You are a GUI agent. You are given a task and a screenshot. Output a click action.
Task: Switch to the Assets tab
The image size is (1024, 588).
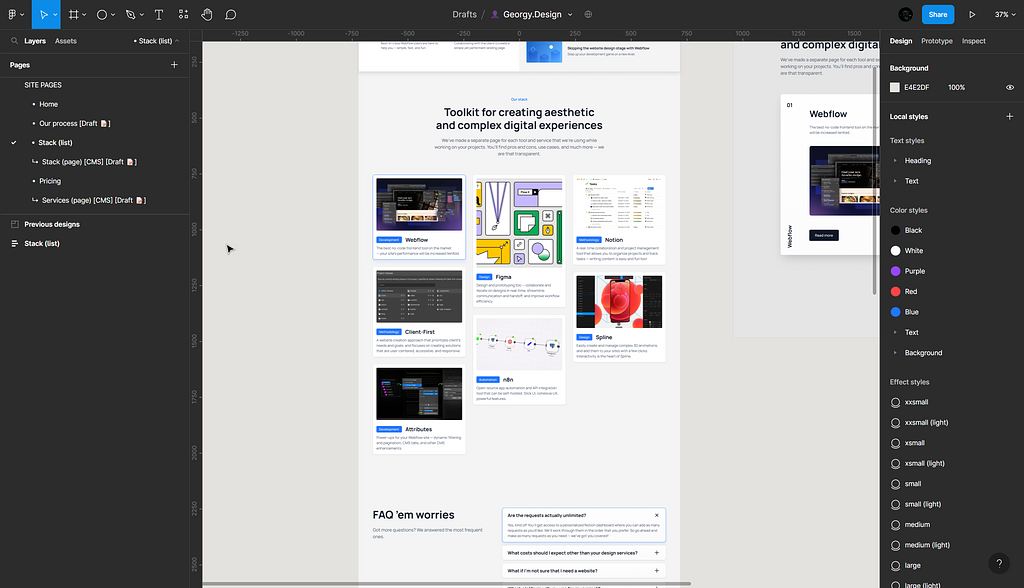[66, 41]
